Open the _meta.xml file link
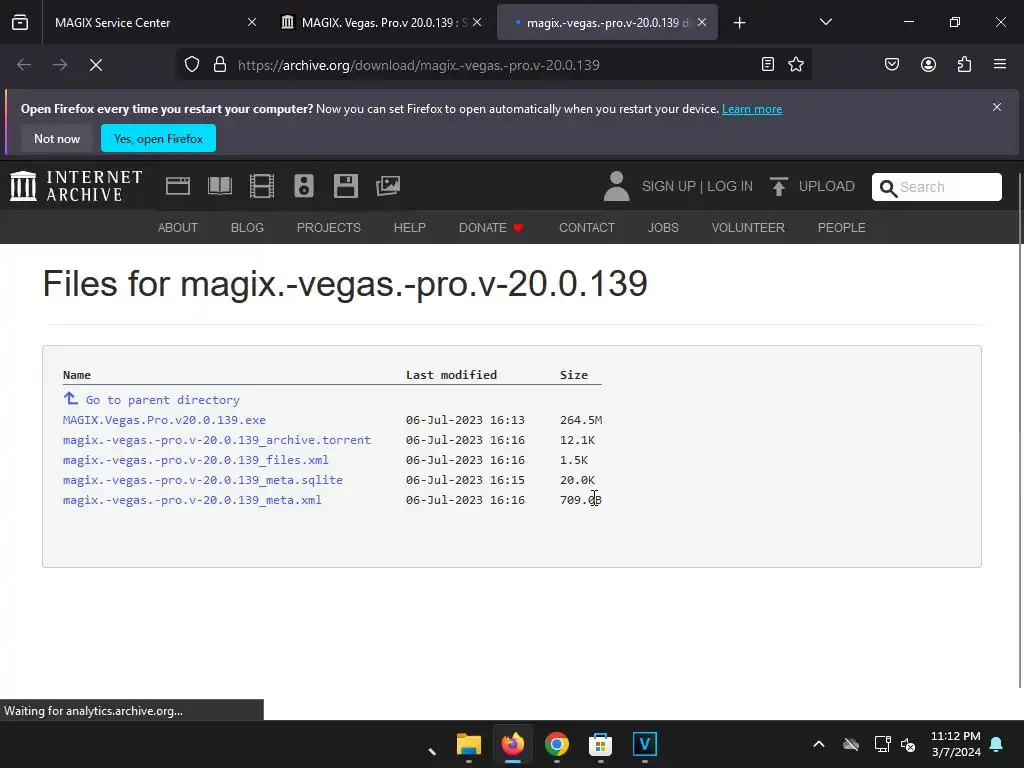 (192, 500)
